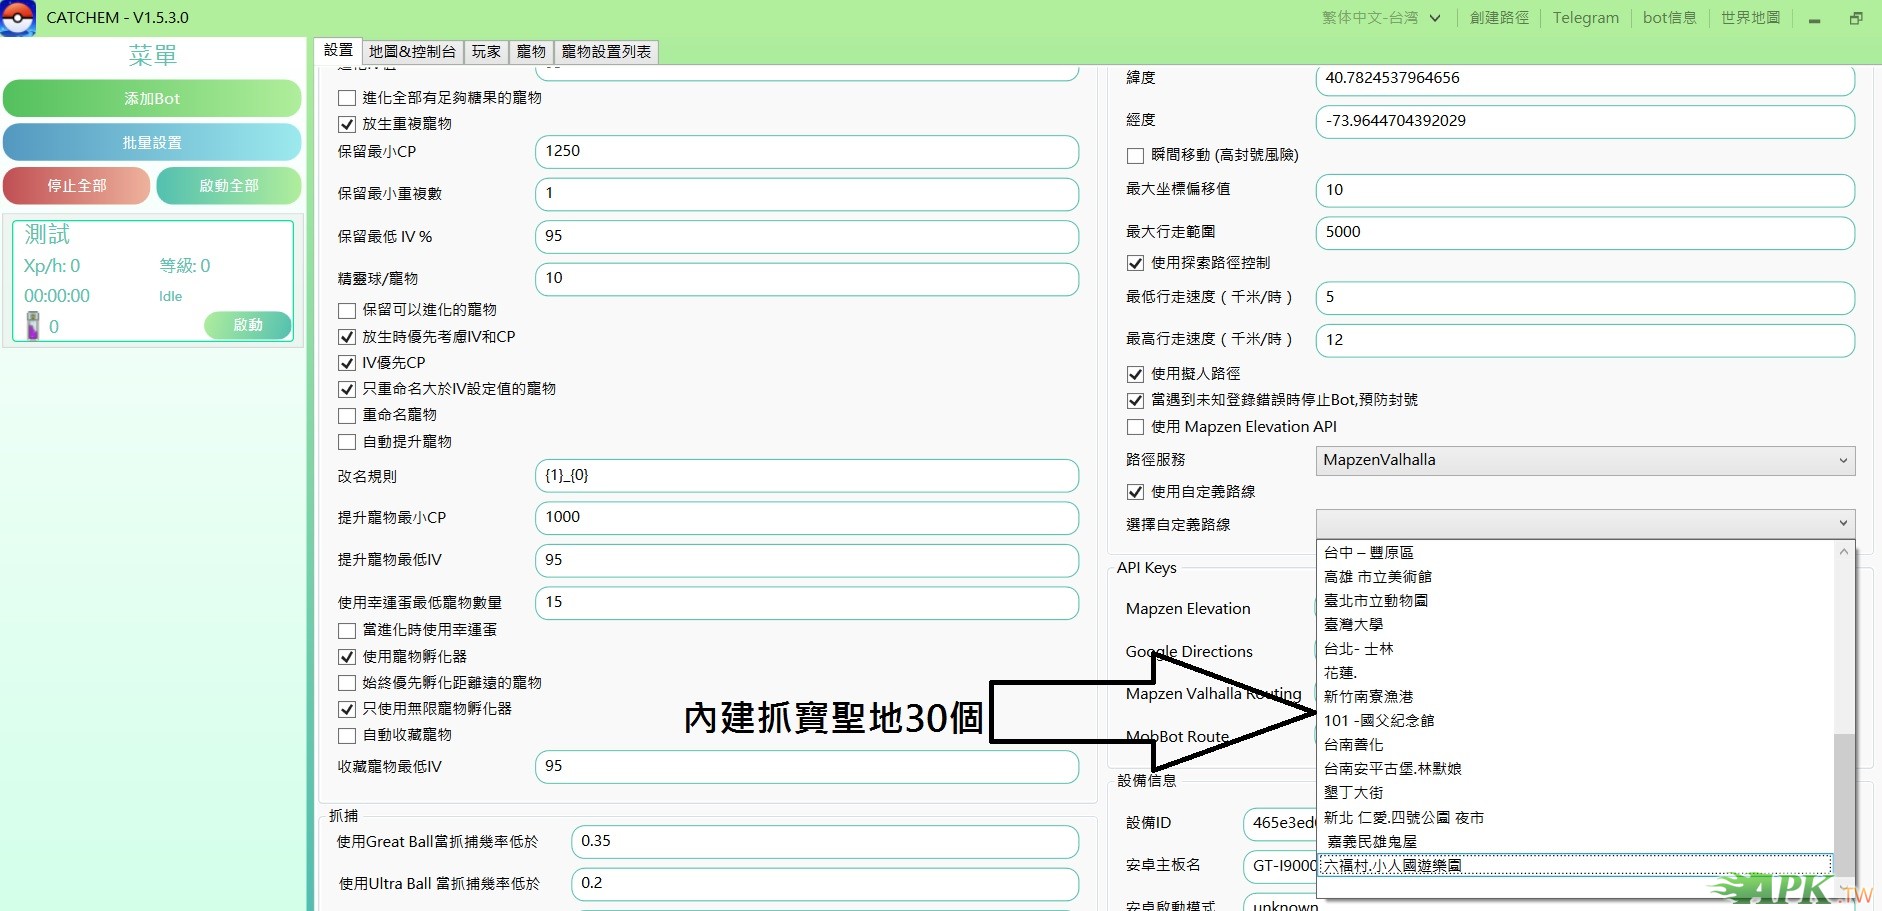Enable the 瞬間移動 (高封號風險) checkbox
1882x911 pixels.
[x=1135, y=156]
